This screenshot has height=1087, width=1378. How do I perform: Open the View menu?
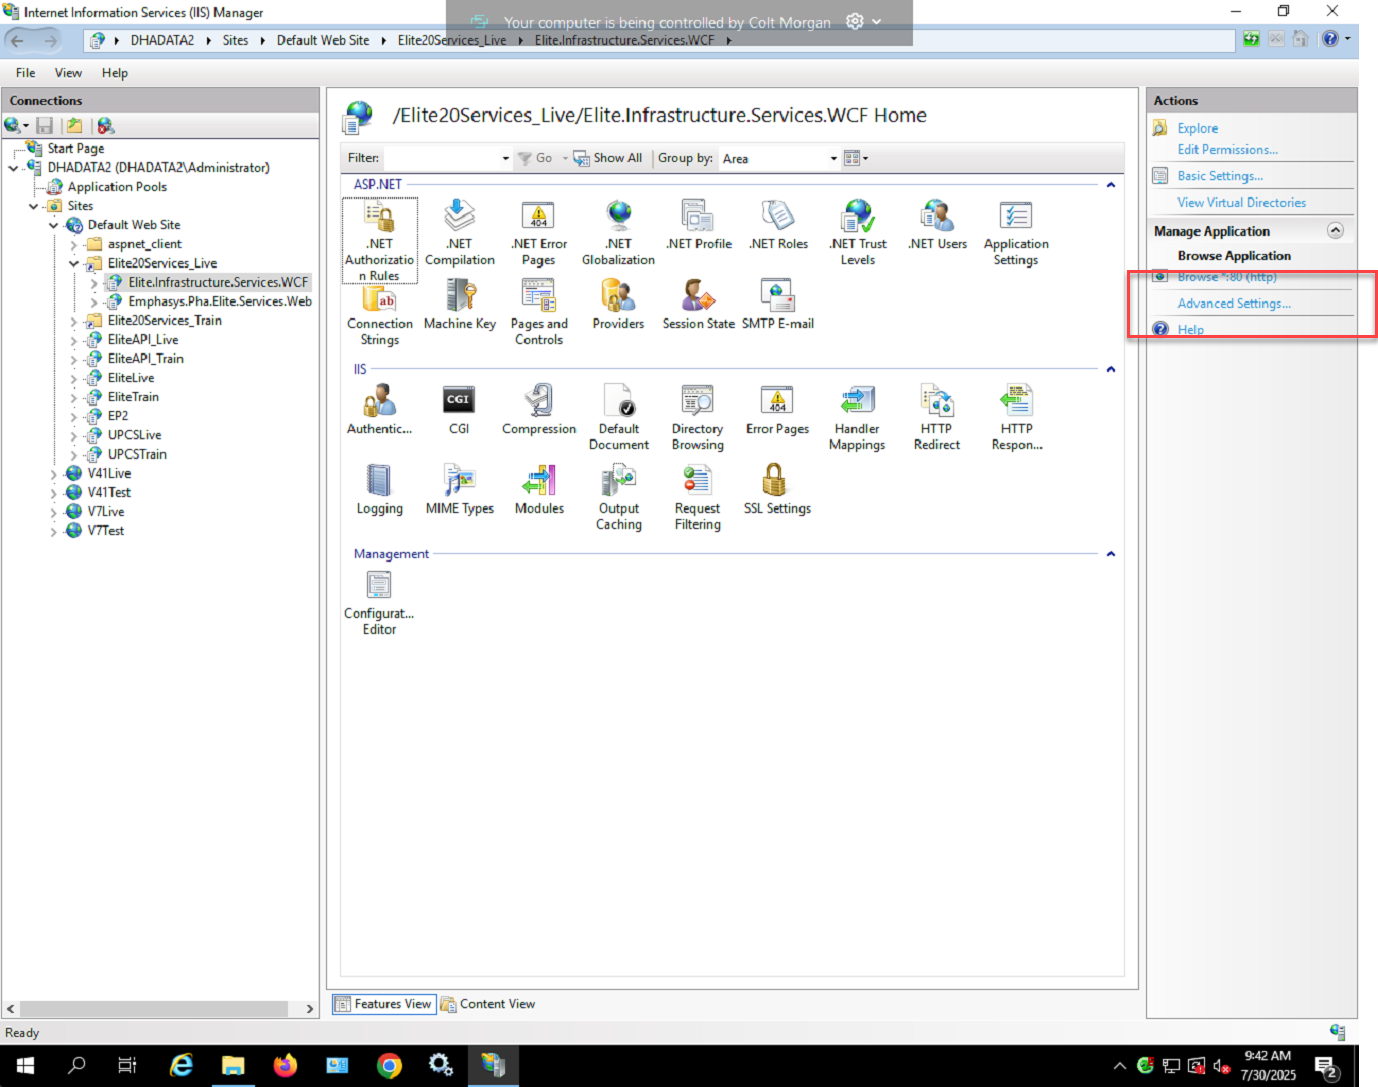68,73
